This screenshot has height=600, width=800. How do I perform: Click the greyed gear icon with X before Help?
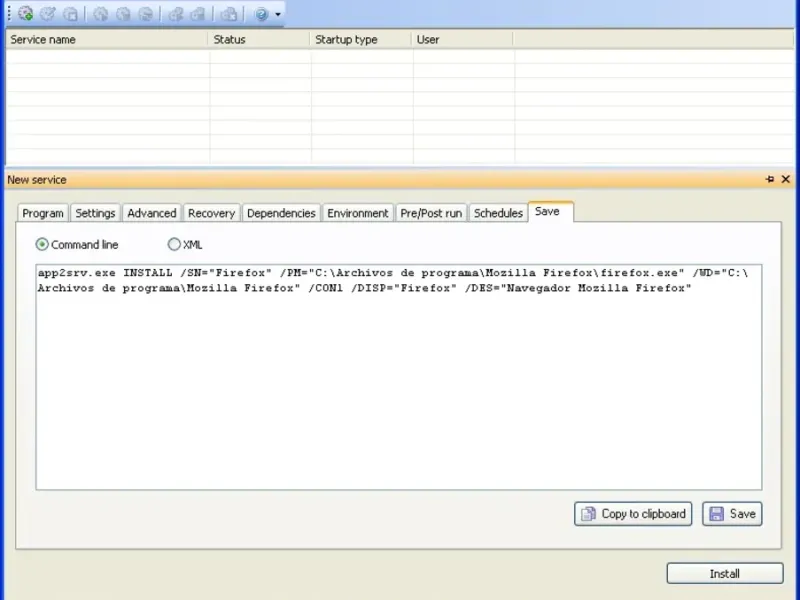coord(229,14)
